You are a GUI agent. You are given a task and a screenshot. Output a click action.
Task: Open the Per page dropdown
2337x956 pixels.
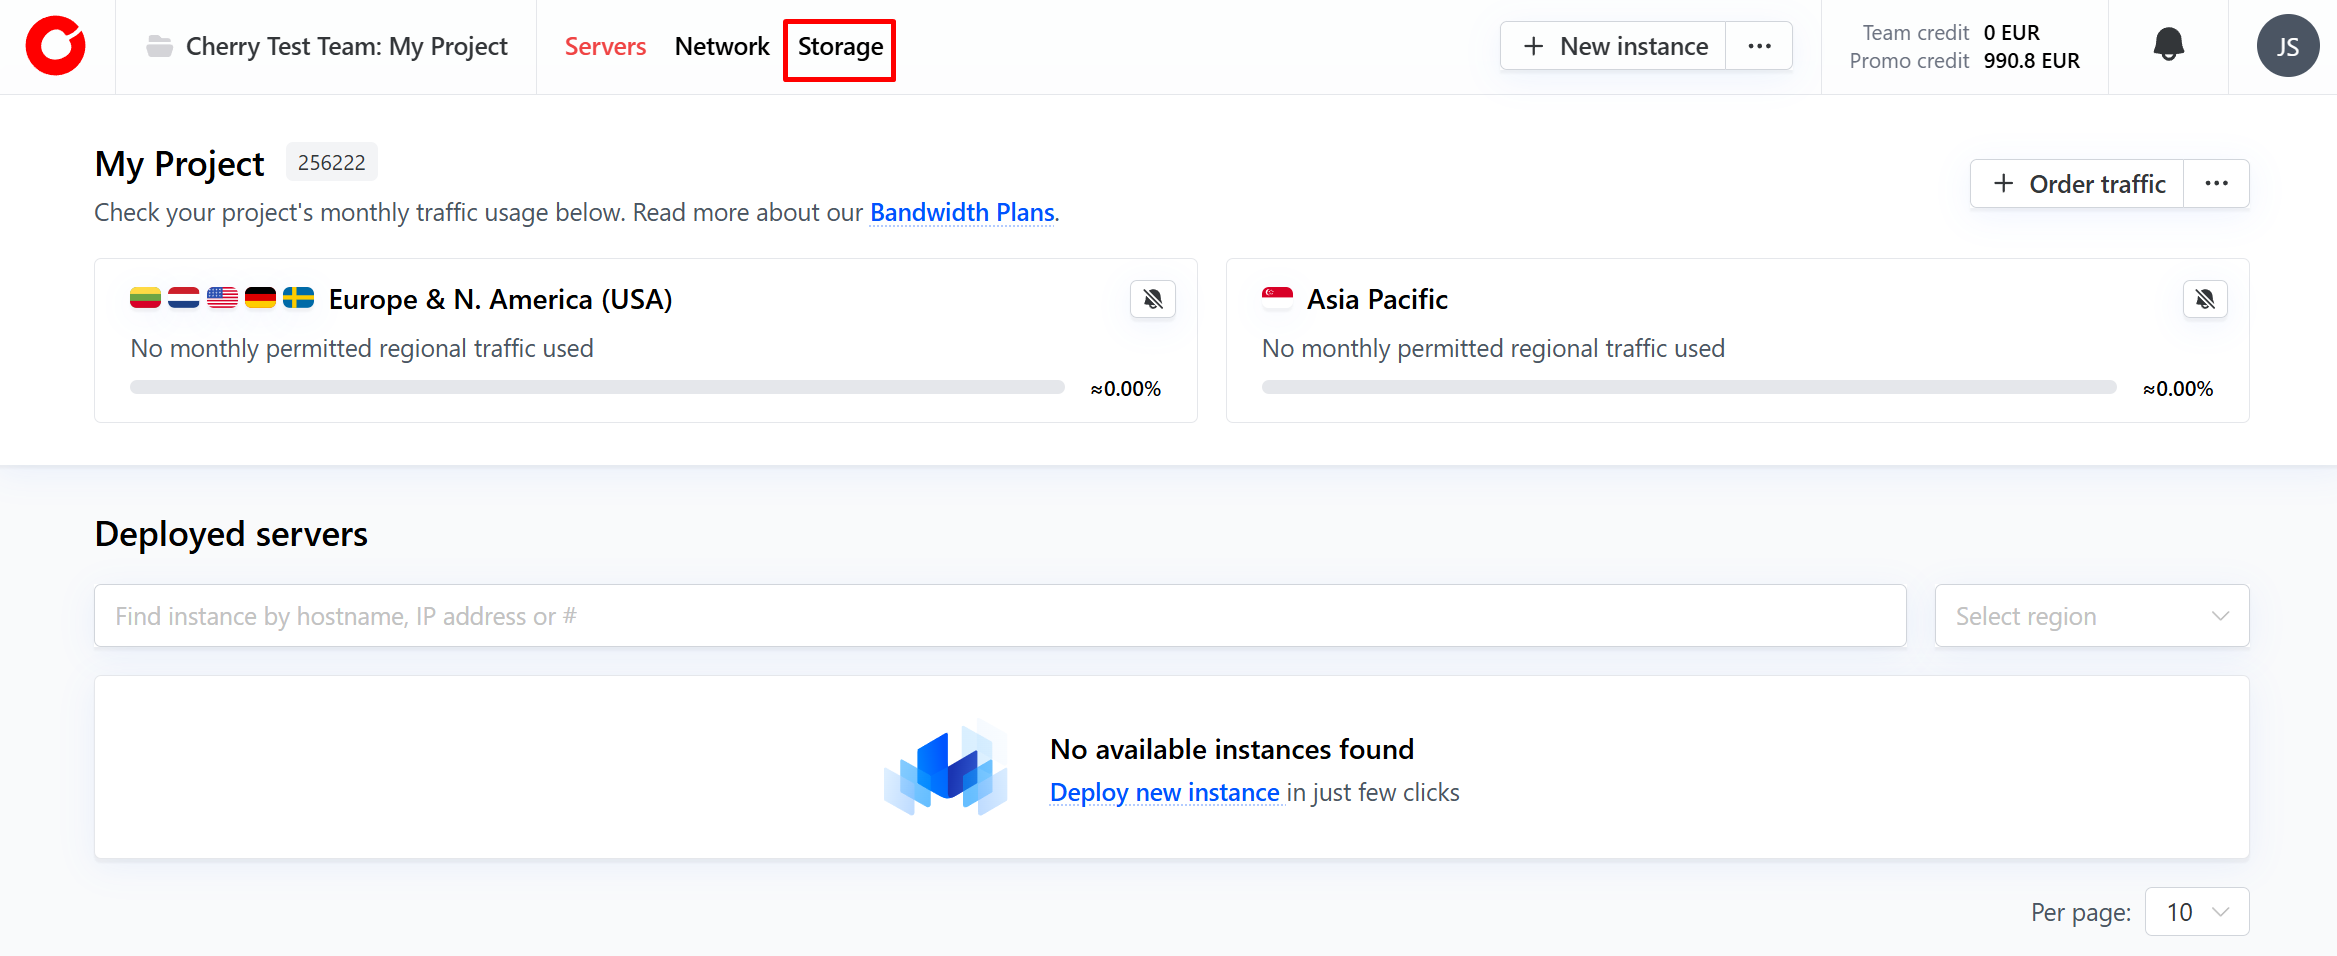(2196, 912)
